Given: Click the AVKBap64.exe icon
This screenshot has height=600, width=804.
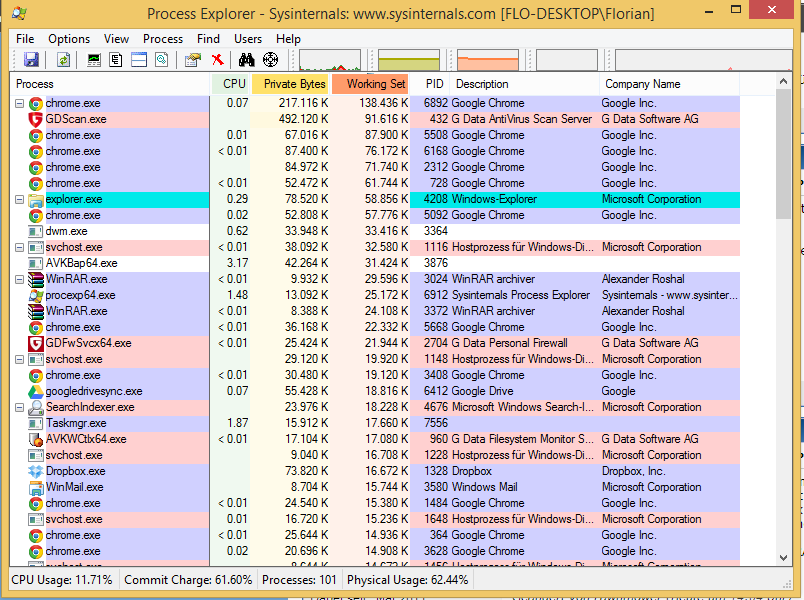Looking at the screenshot, I should 35,264.
